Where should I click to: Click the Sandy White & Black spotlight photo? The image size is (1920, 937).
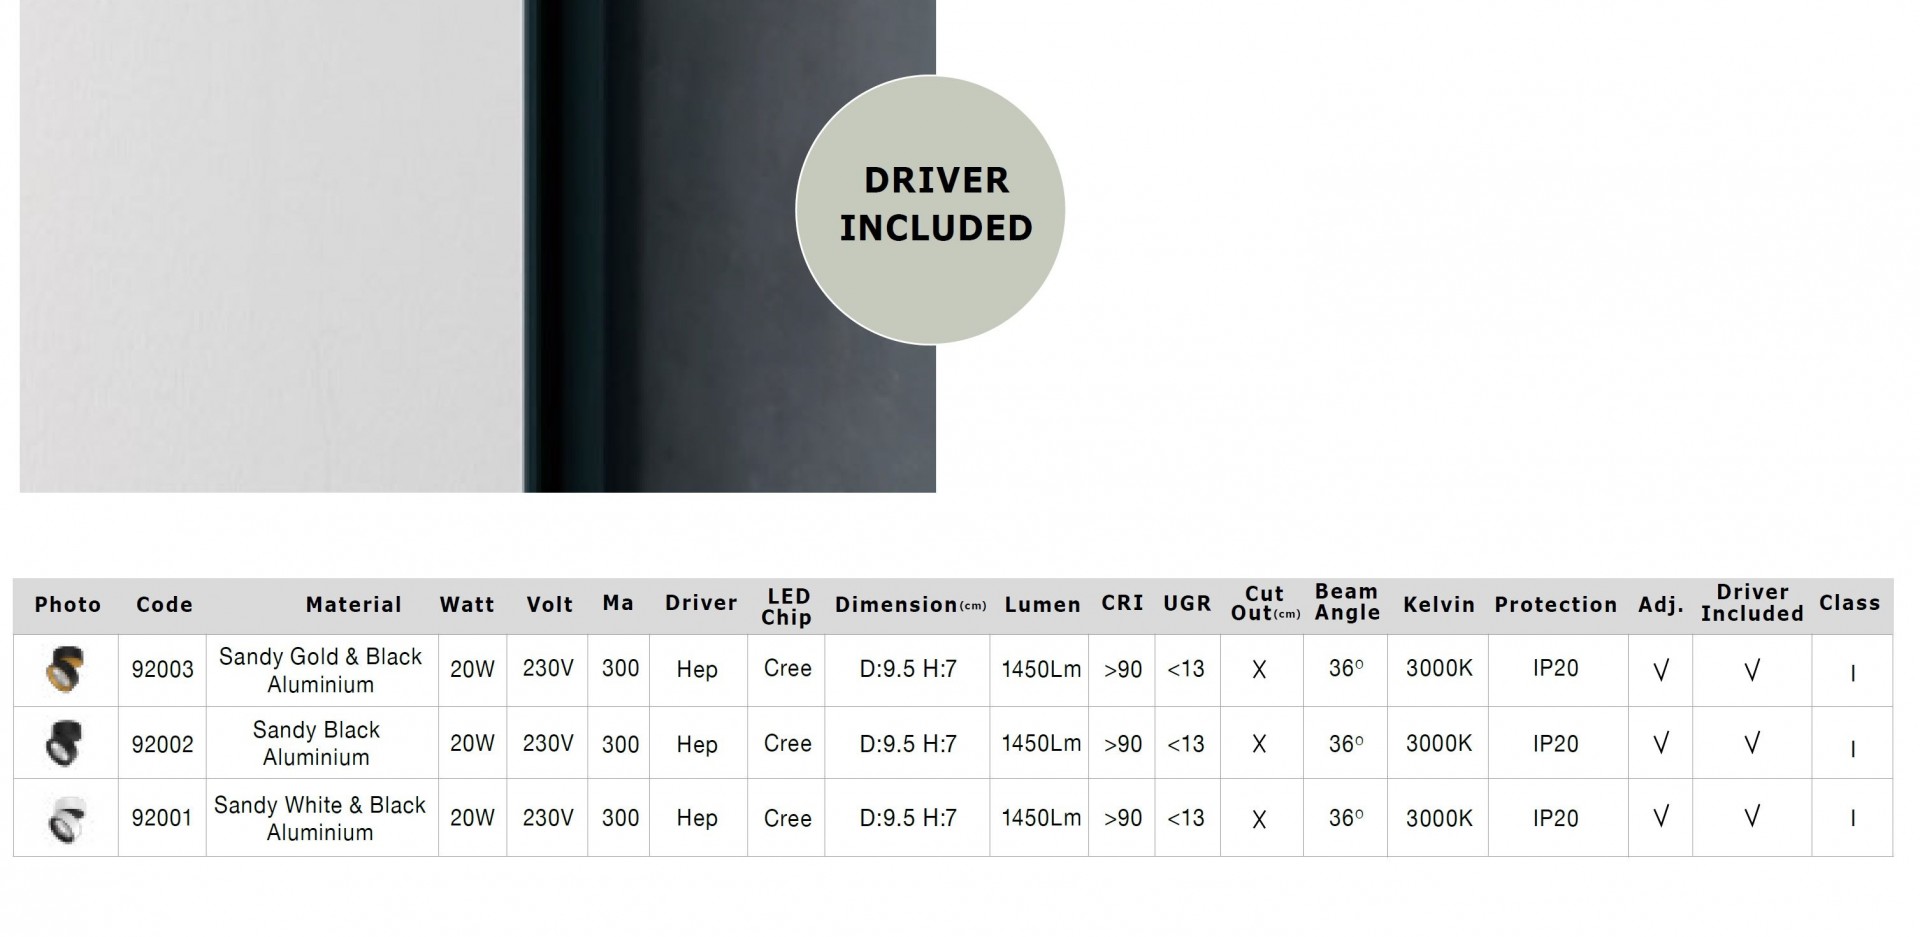click(x=67, y=818)
